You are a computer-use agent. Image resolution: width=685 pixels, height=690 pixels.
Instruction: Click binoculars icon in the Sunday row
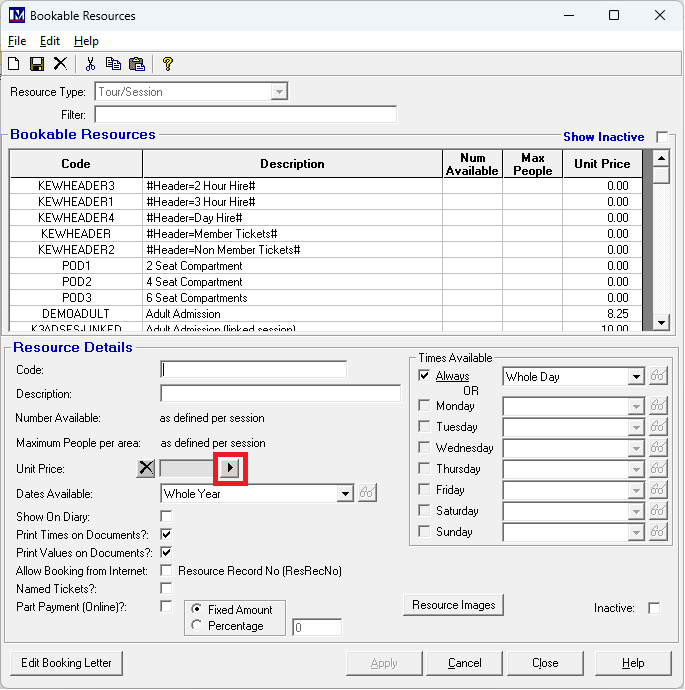click(658, 532)
